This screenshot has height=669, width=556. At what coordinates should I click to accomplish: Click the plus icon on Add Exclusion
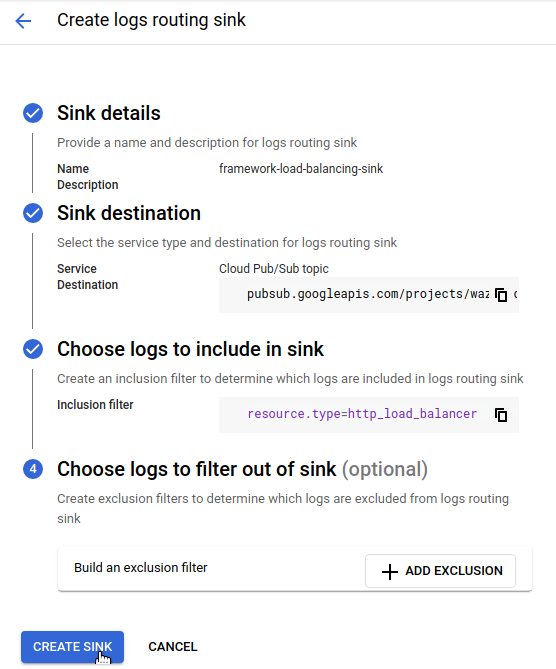coord(390,571)
